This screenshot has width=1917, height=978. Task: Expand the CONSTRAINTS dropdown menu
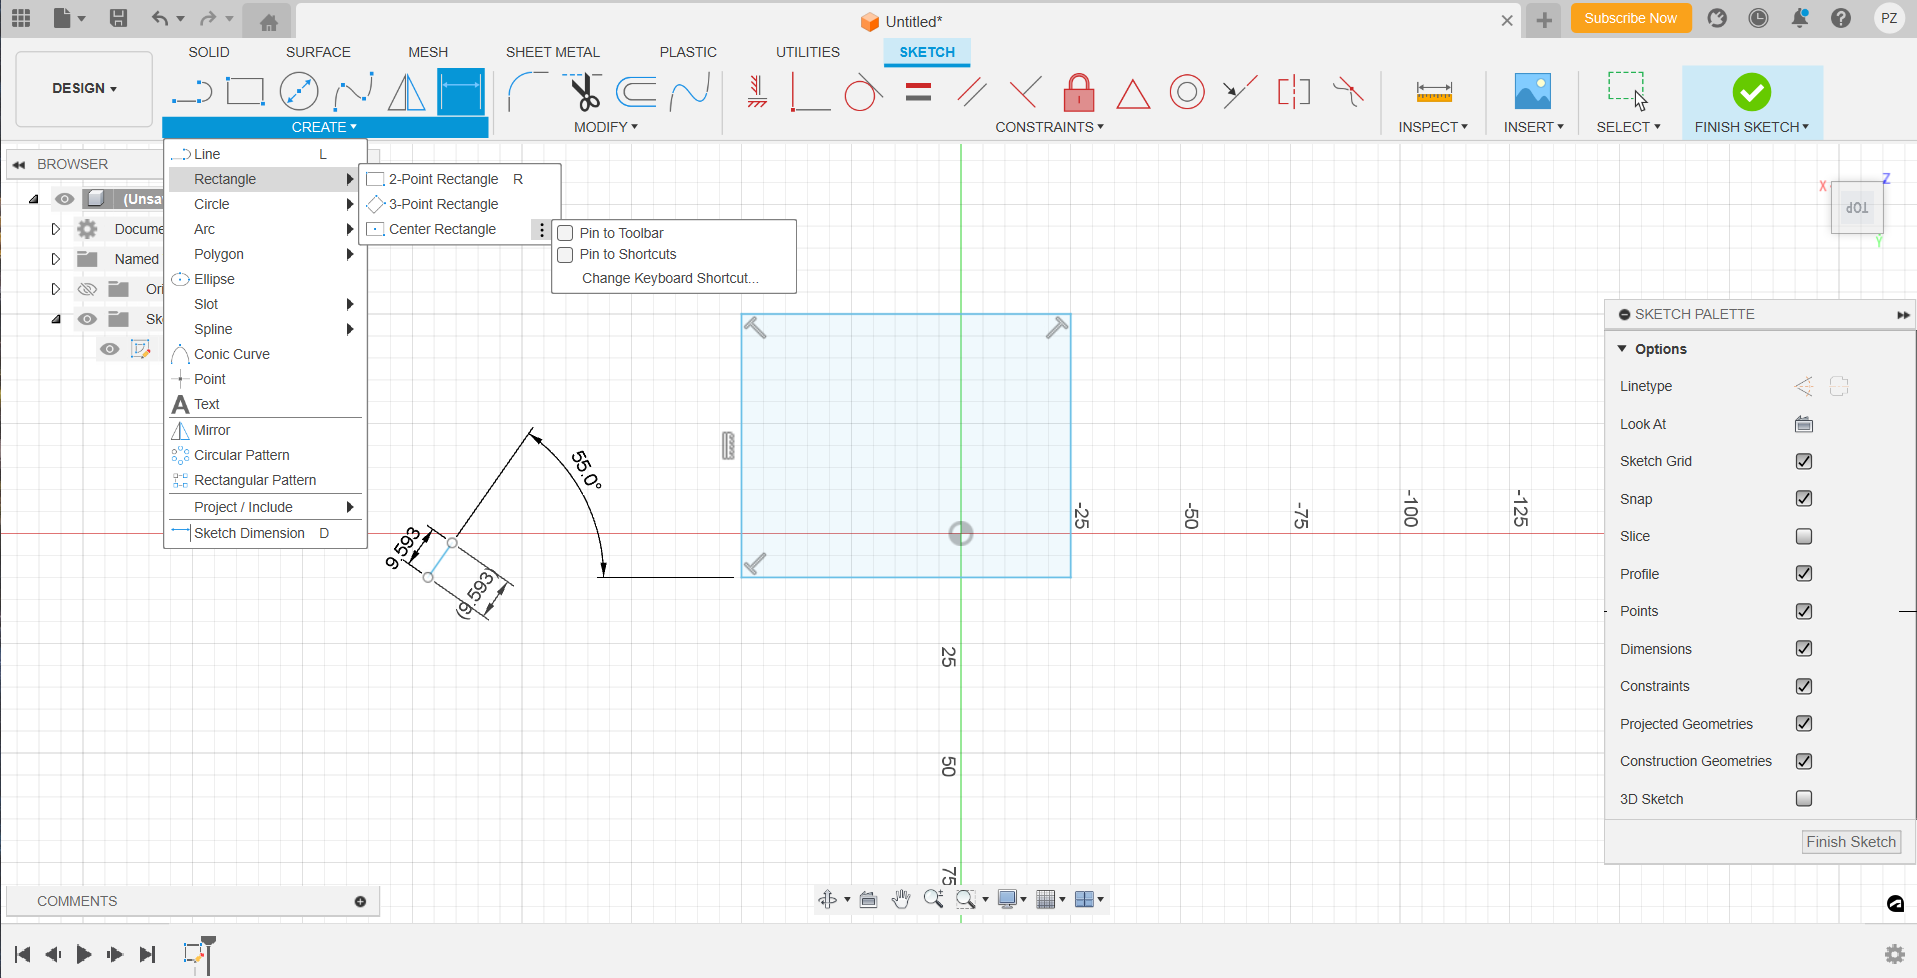[x=1049, y=127]
